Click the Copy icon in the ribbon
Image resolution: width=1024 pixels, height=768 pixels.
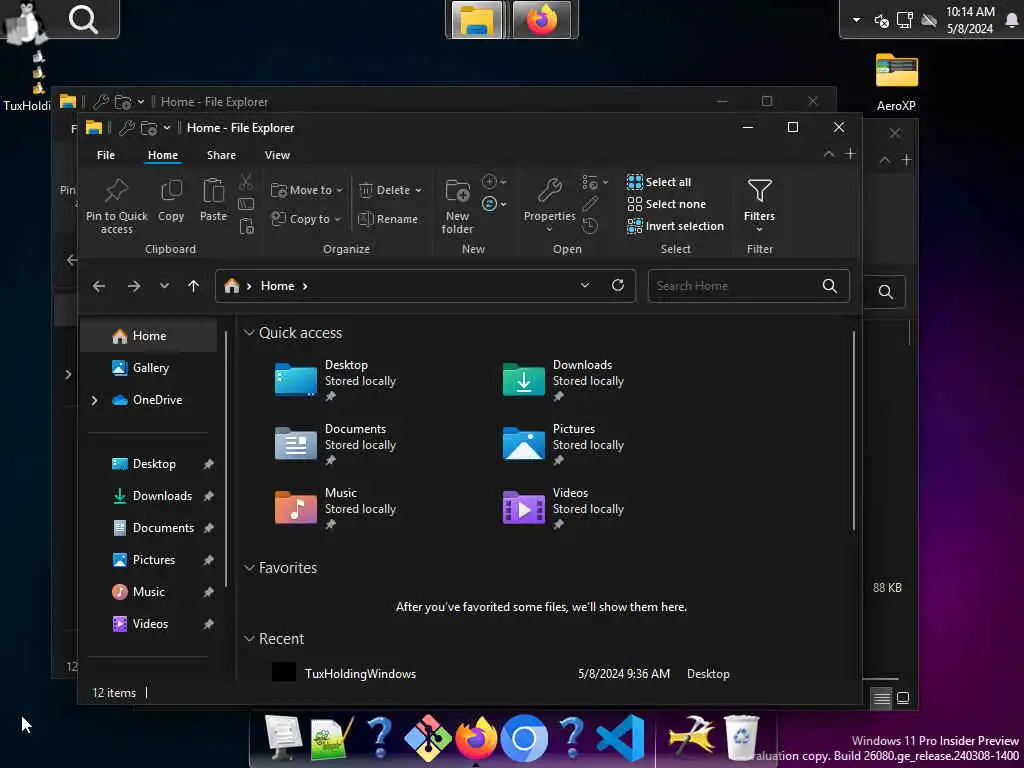(x=171, y=200)
